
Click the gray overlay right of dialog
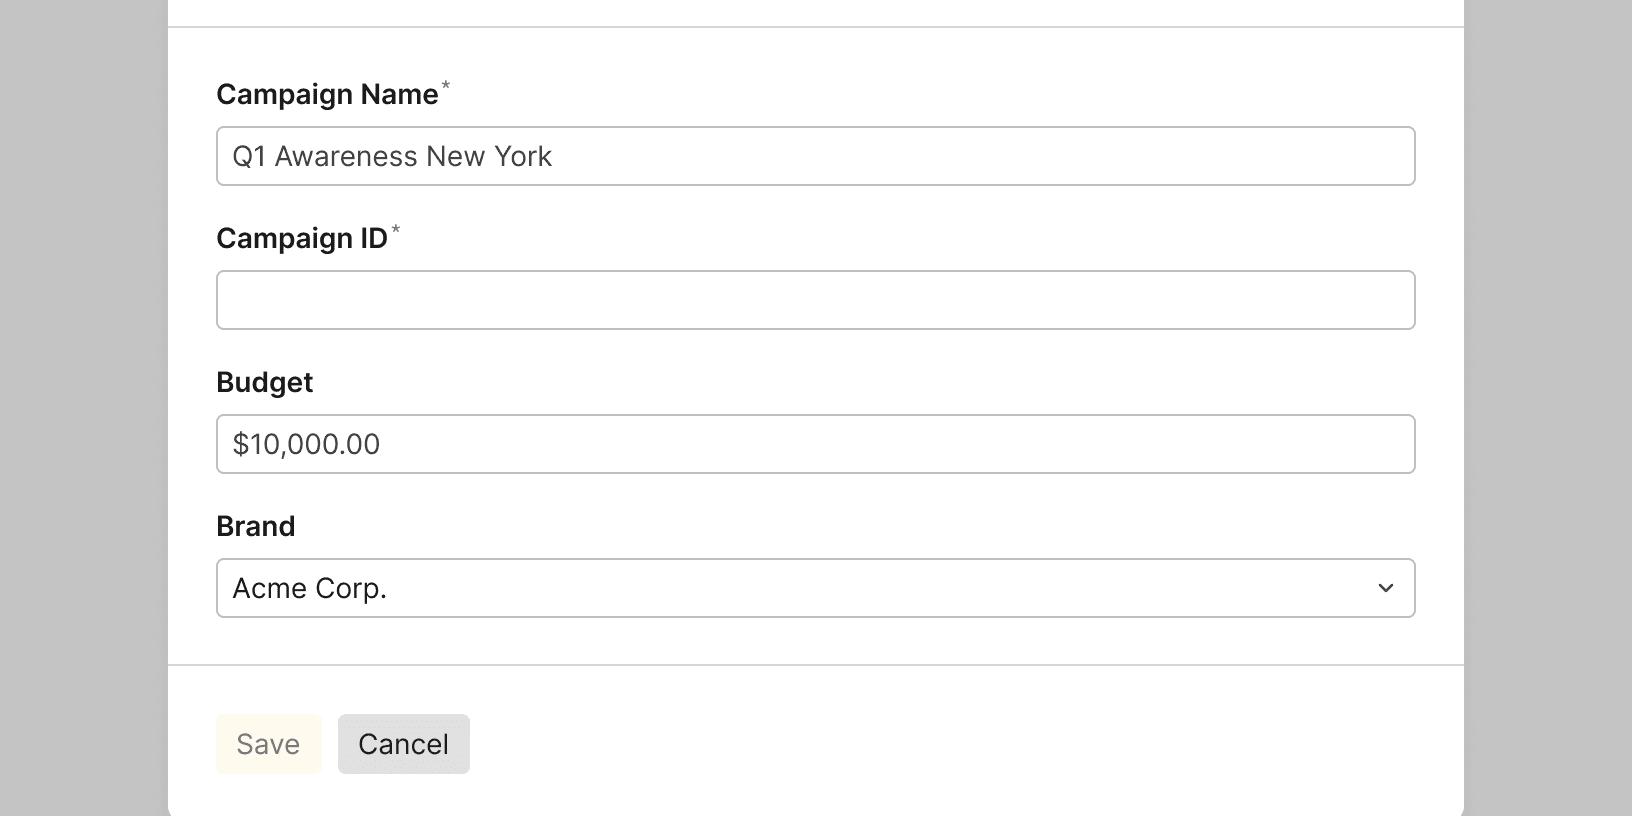click(1548, 408)
